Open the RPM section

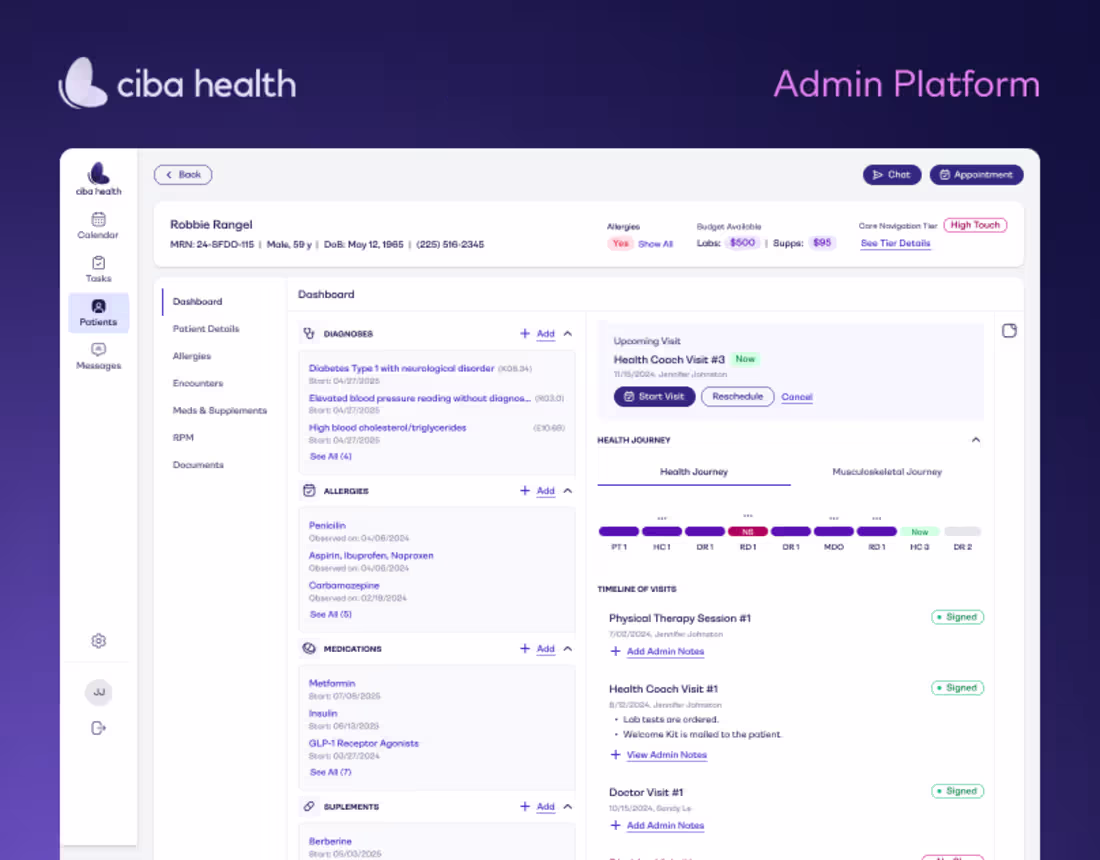tap(183, 437)
